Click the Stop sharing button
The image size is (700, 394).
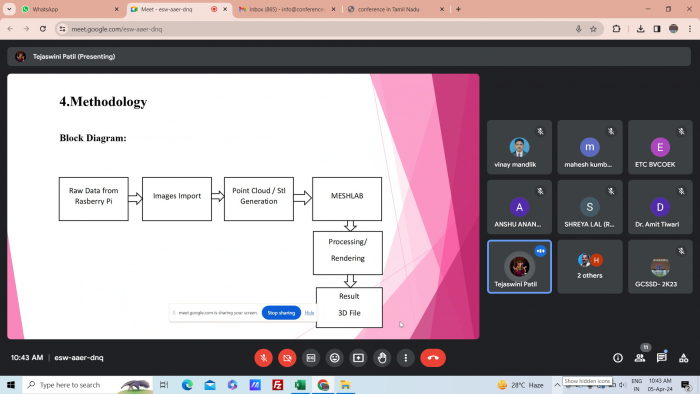pos(281,313)
